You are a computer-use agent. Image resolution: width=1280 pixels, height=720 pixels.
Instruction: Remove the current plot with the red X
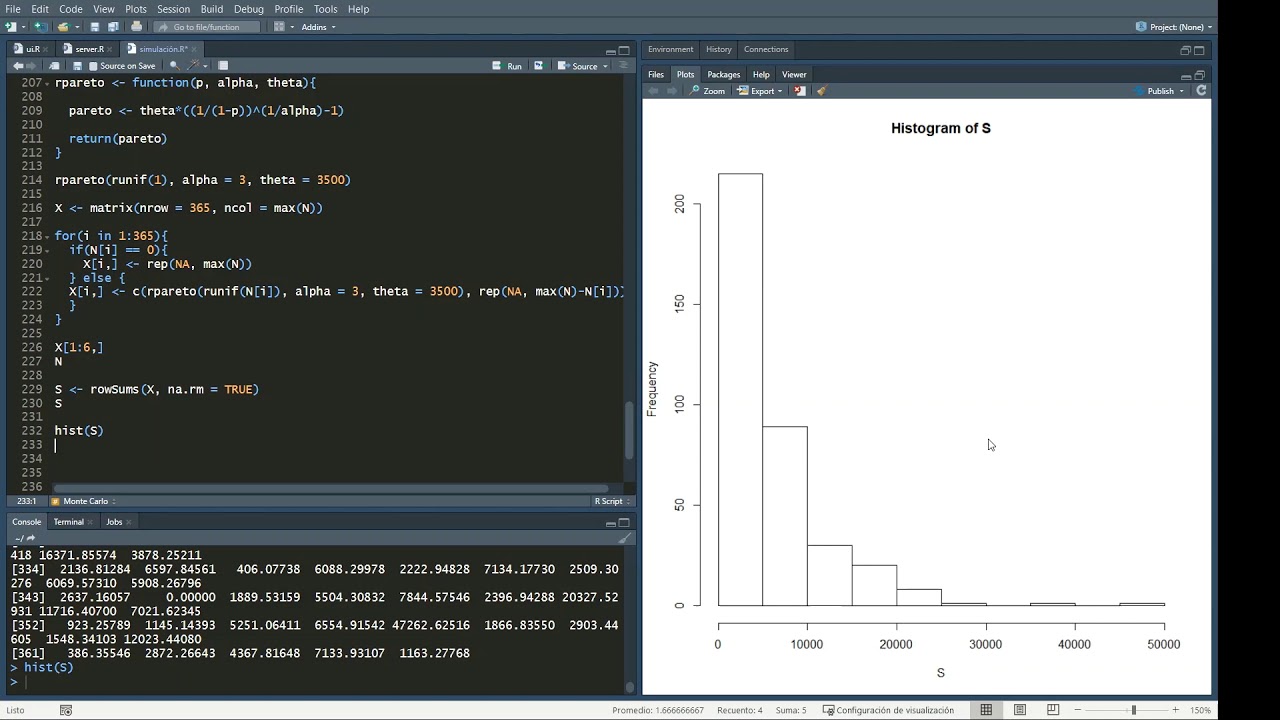click(800, 91)
